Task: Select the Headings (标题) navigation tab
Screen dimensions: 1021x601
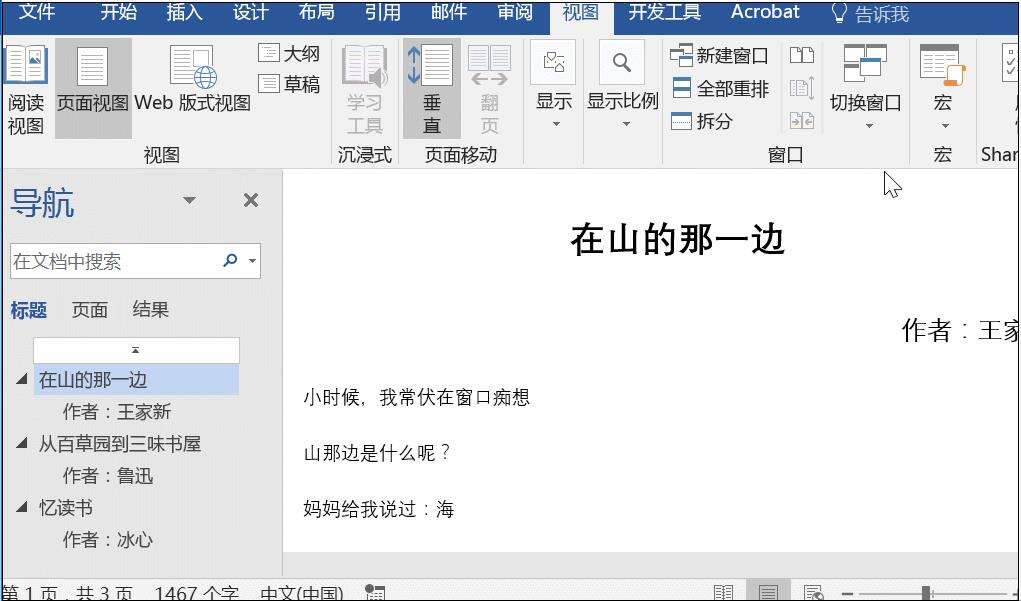Action: pos(29,310)
